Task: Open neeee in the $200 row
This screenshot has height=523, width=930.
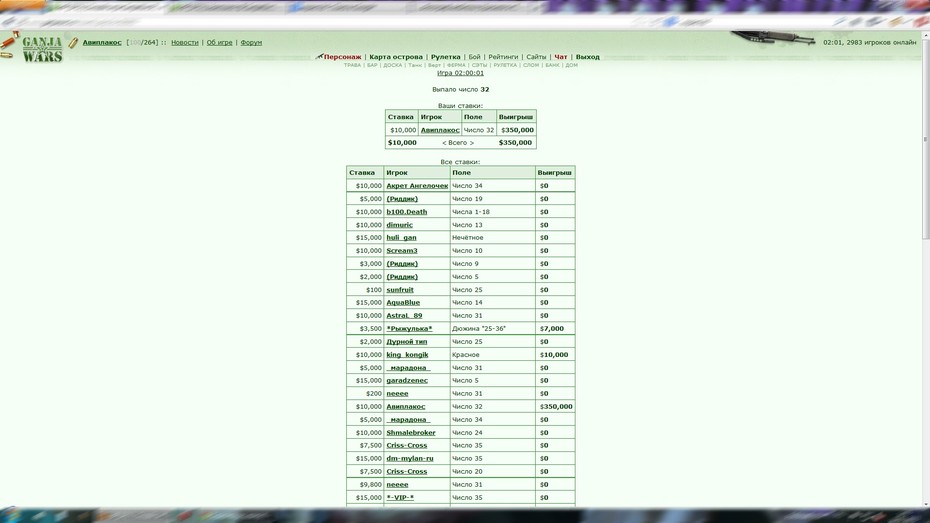Action: pyautogui.click(x=397, y=394)
